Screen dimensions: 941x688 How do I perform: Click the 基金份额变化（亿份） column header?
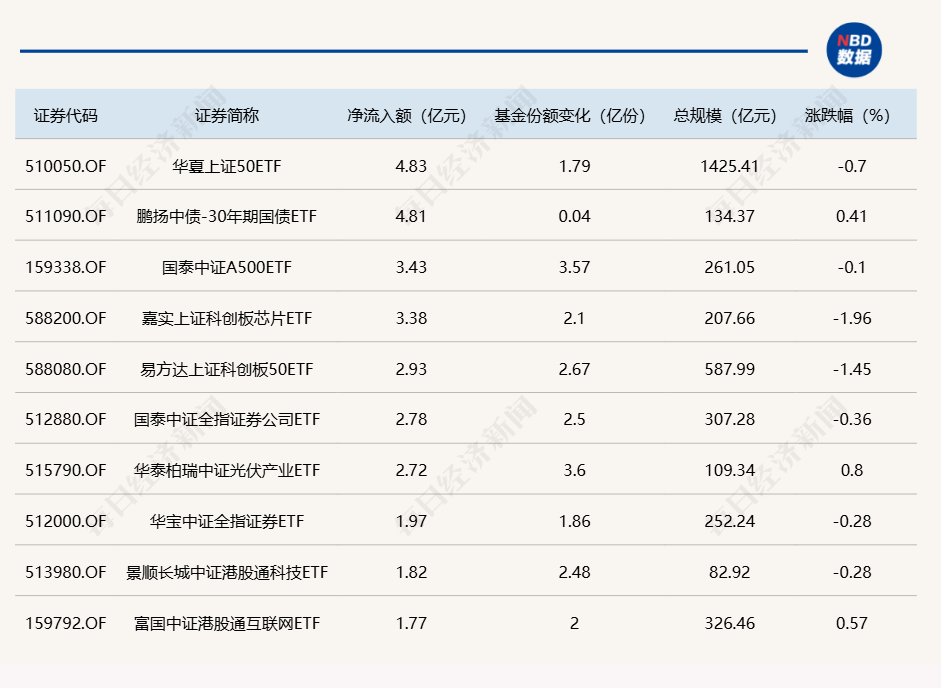click(x=573, y=115)
